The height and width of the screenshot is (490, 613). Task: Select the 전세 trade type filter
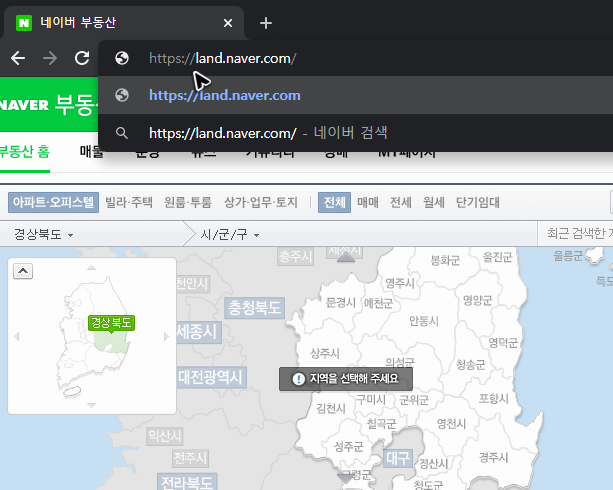point(401,202)
